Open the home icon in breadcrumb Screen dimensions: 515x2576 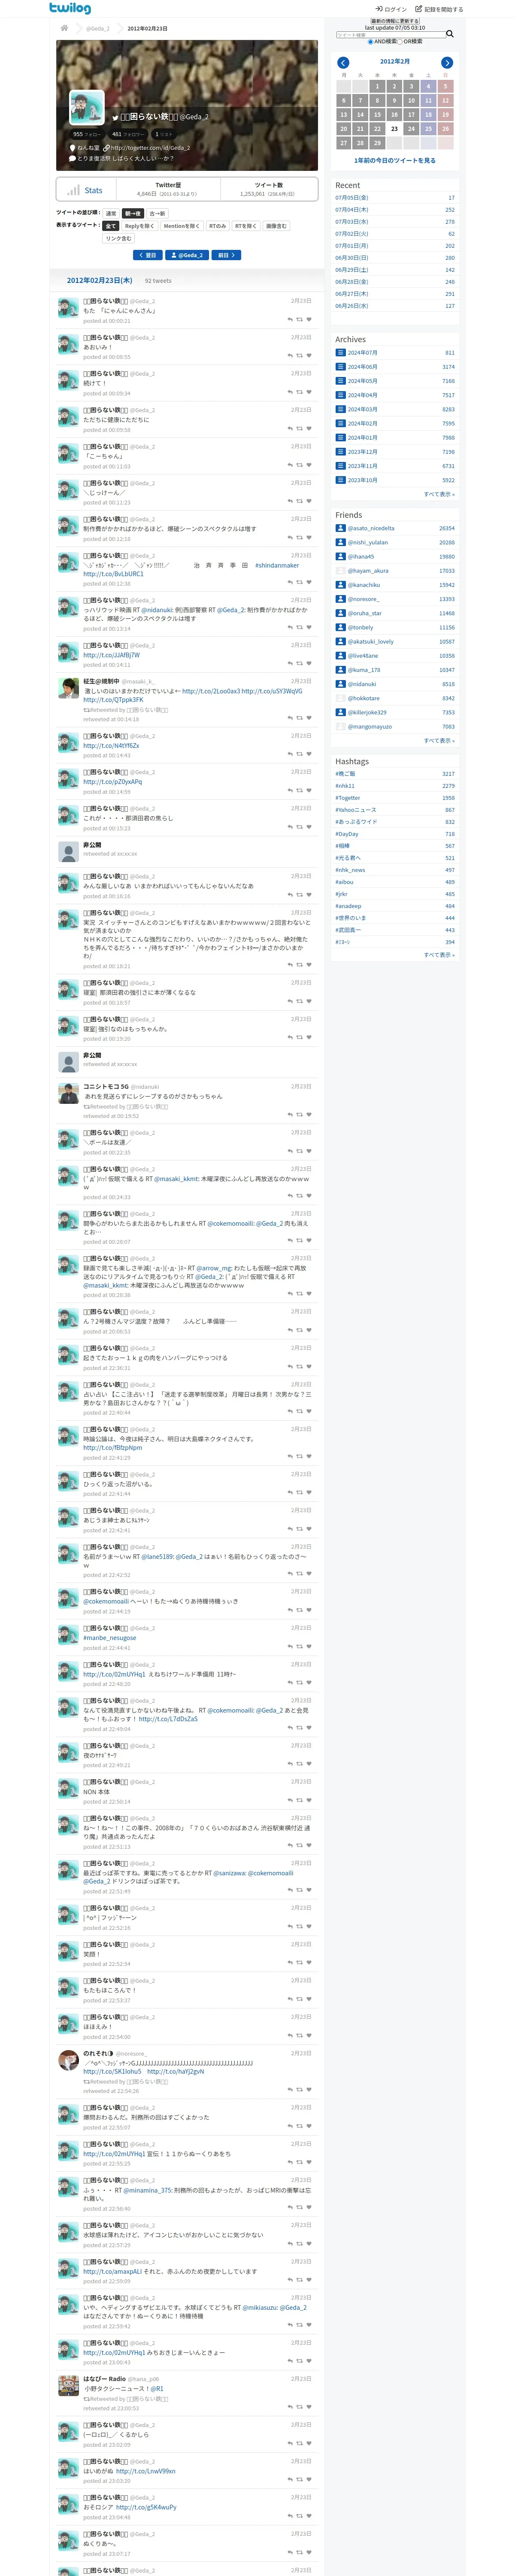(x=64, y=28)
